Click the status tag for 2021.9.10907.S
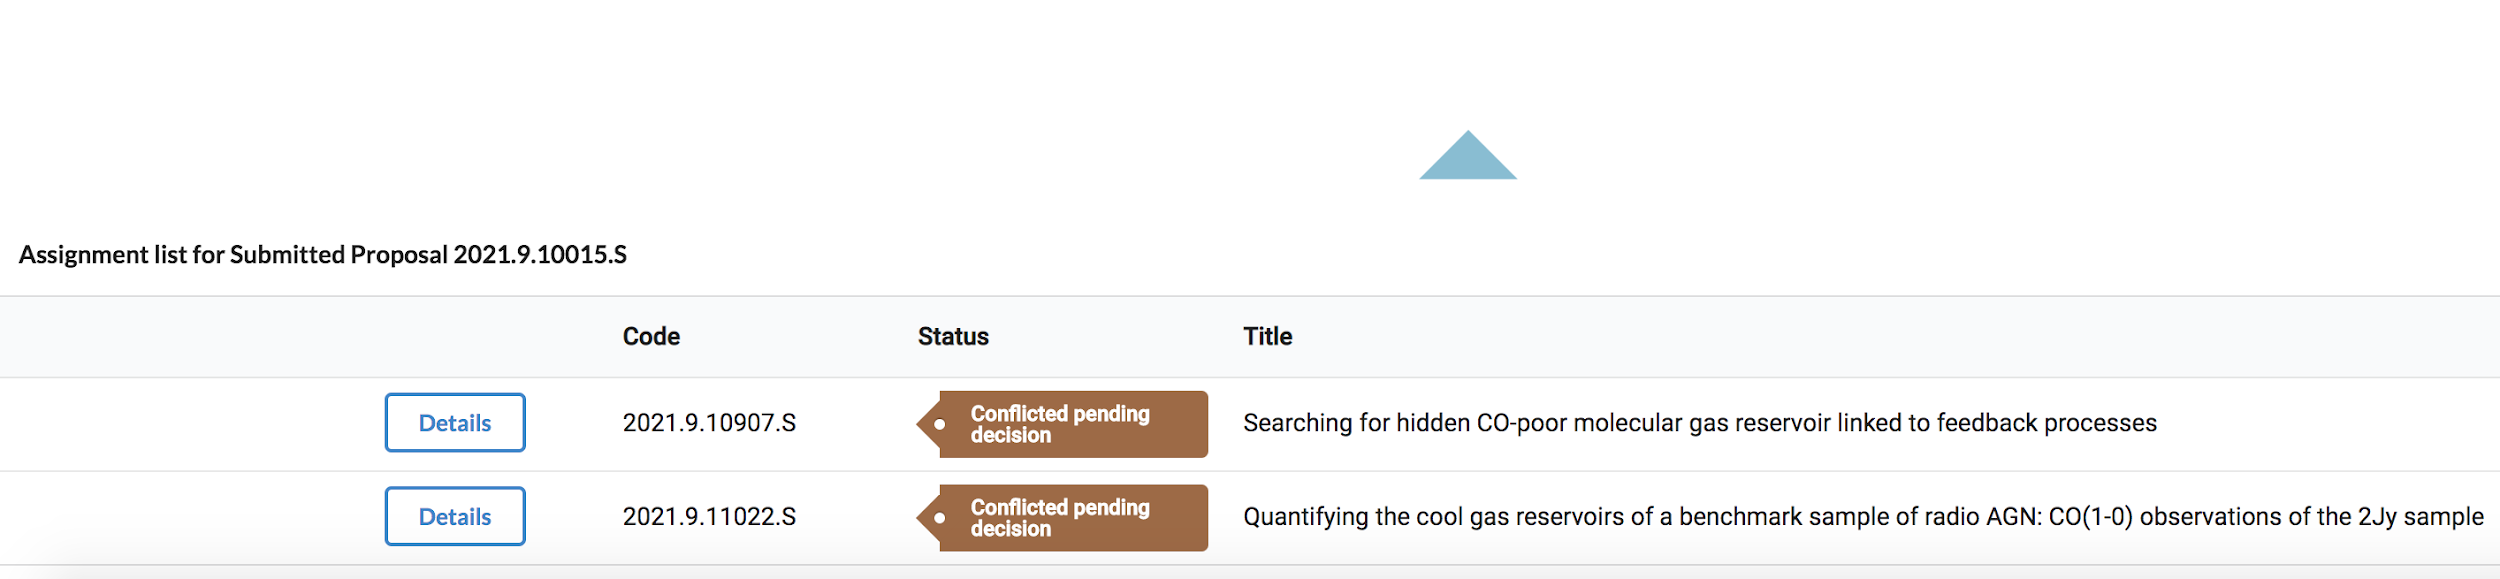Screen dimensions: 2500x579 tap(1070, 424)
